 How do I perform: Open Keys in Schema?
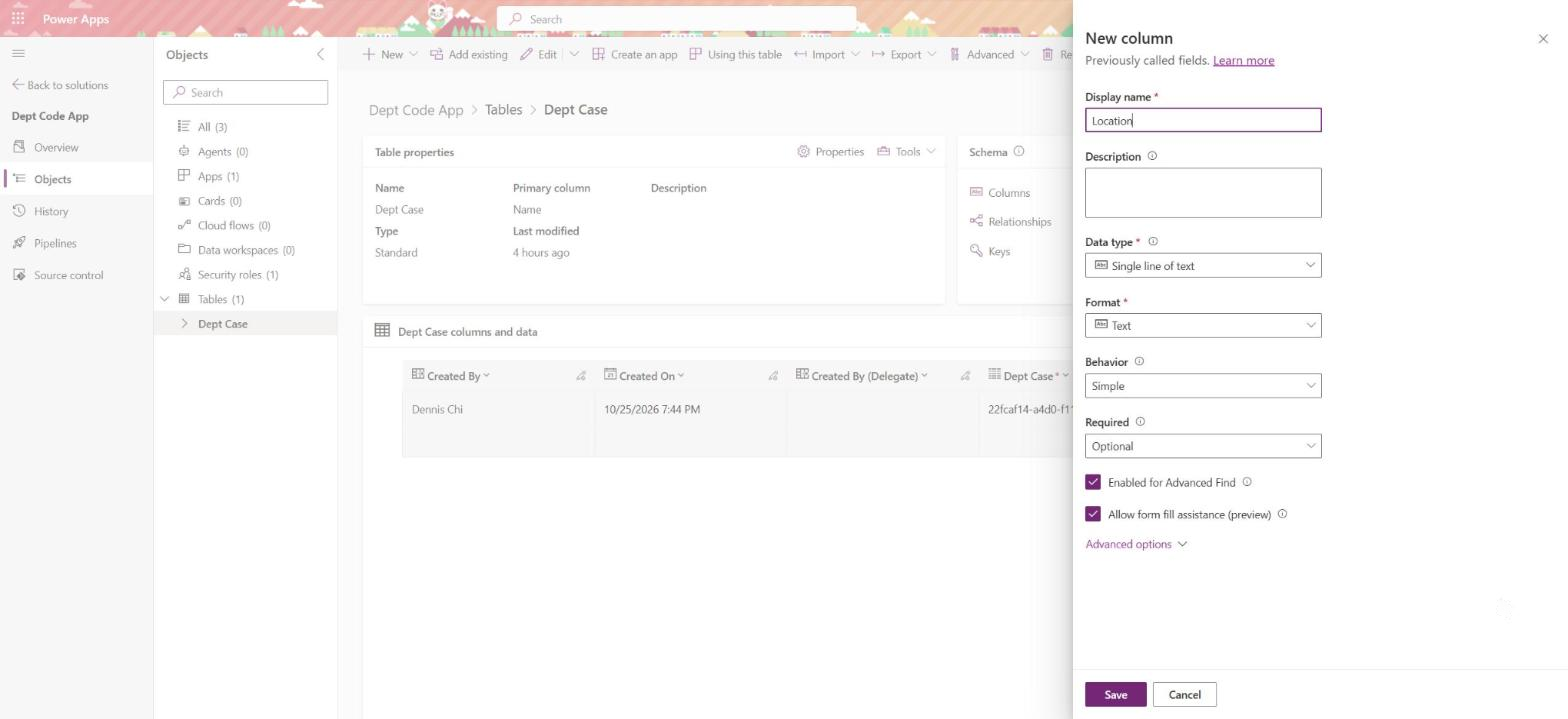point(990,251)
